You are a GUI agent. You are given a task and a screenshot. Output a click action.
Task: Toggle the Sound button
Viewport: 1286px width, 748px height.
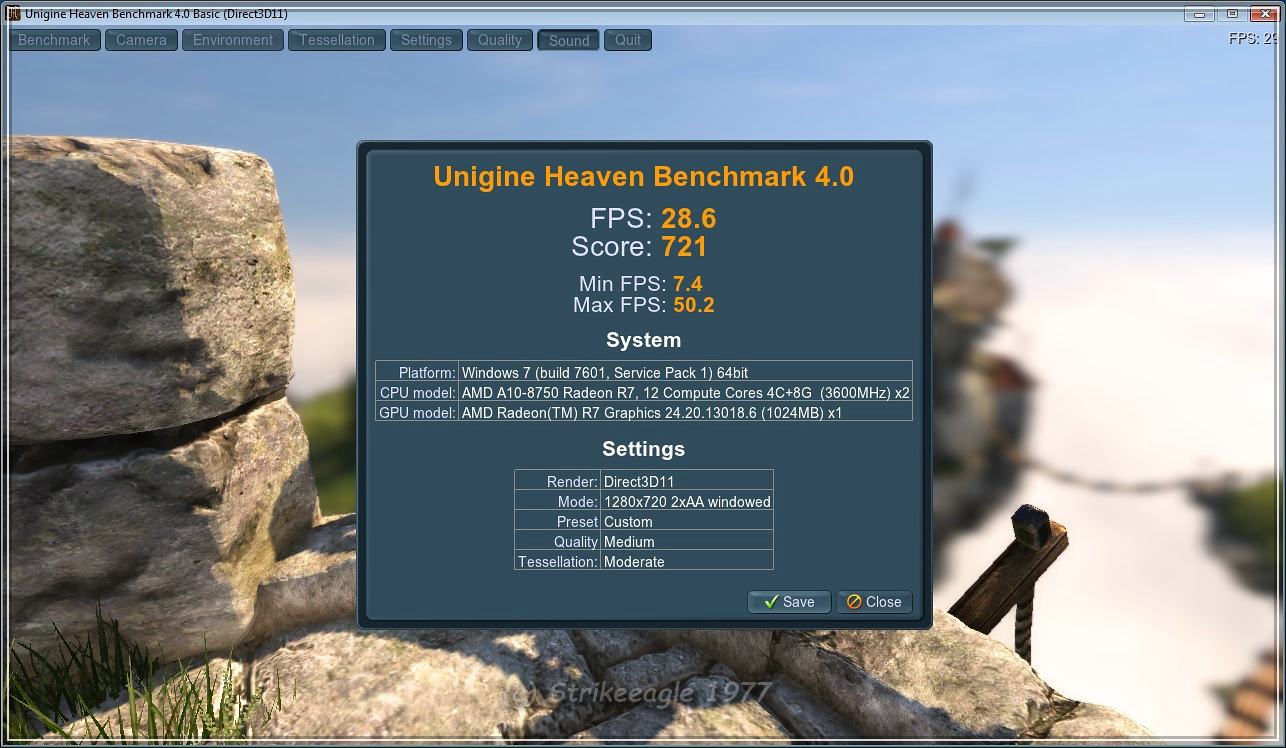tap(568, 40)
